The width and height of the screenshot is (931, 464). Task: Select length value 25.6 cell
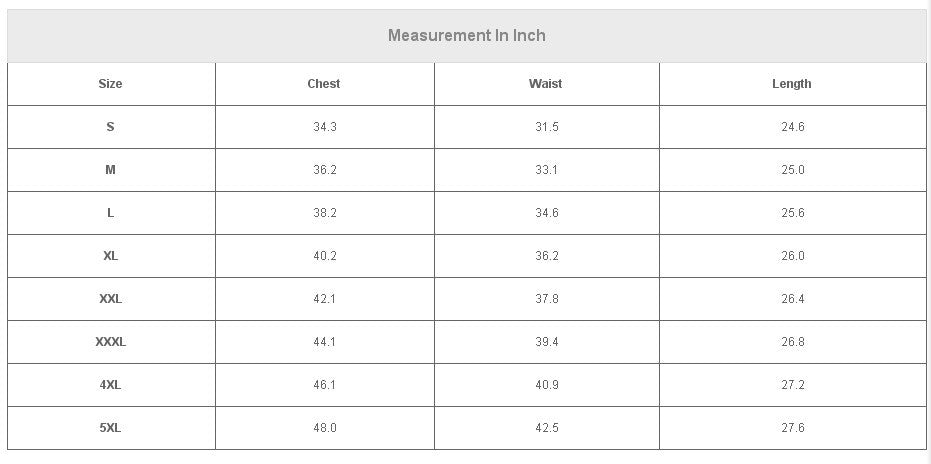[793, 213]
